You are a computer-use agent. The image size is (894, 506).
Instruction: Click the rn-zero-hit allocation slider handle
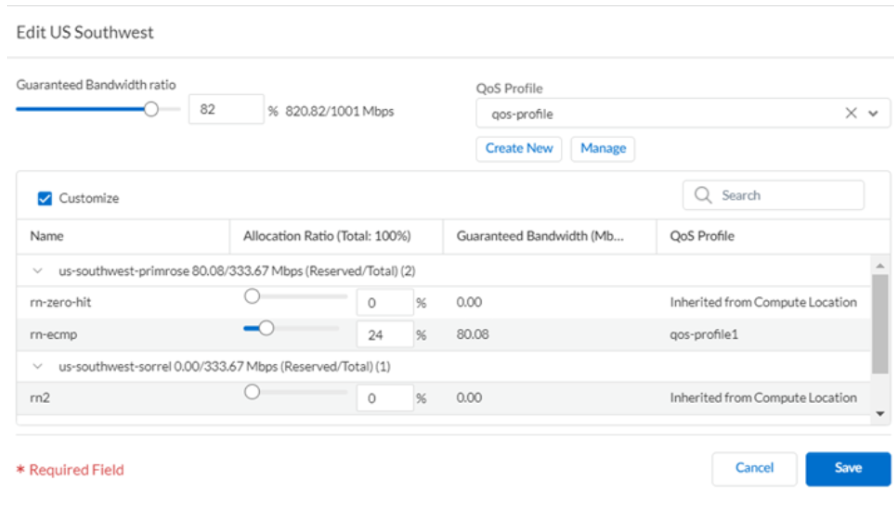tap(252, 296)
